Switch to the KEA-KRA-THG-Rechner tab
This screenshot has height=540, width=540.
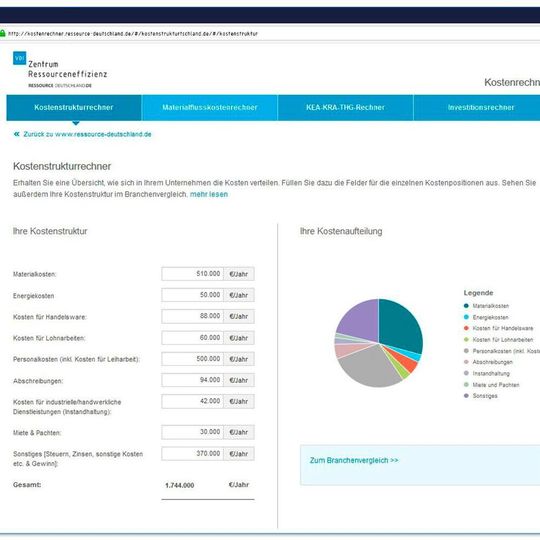[x=345, y=107]
